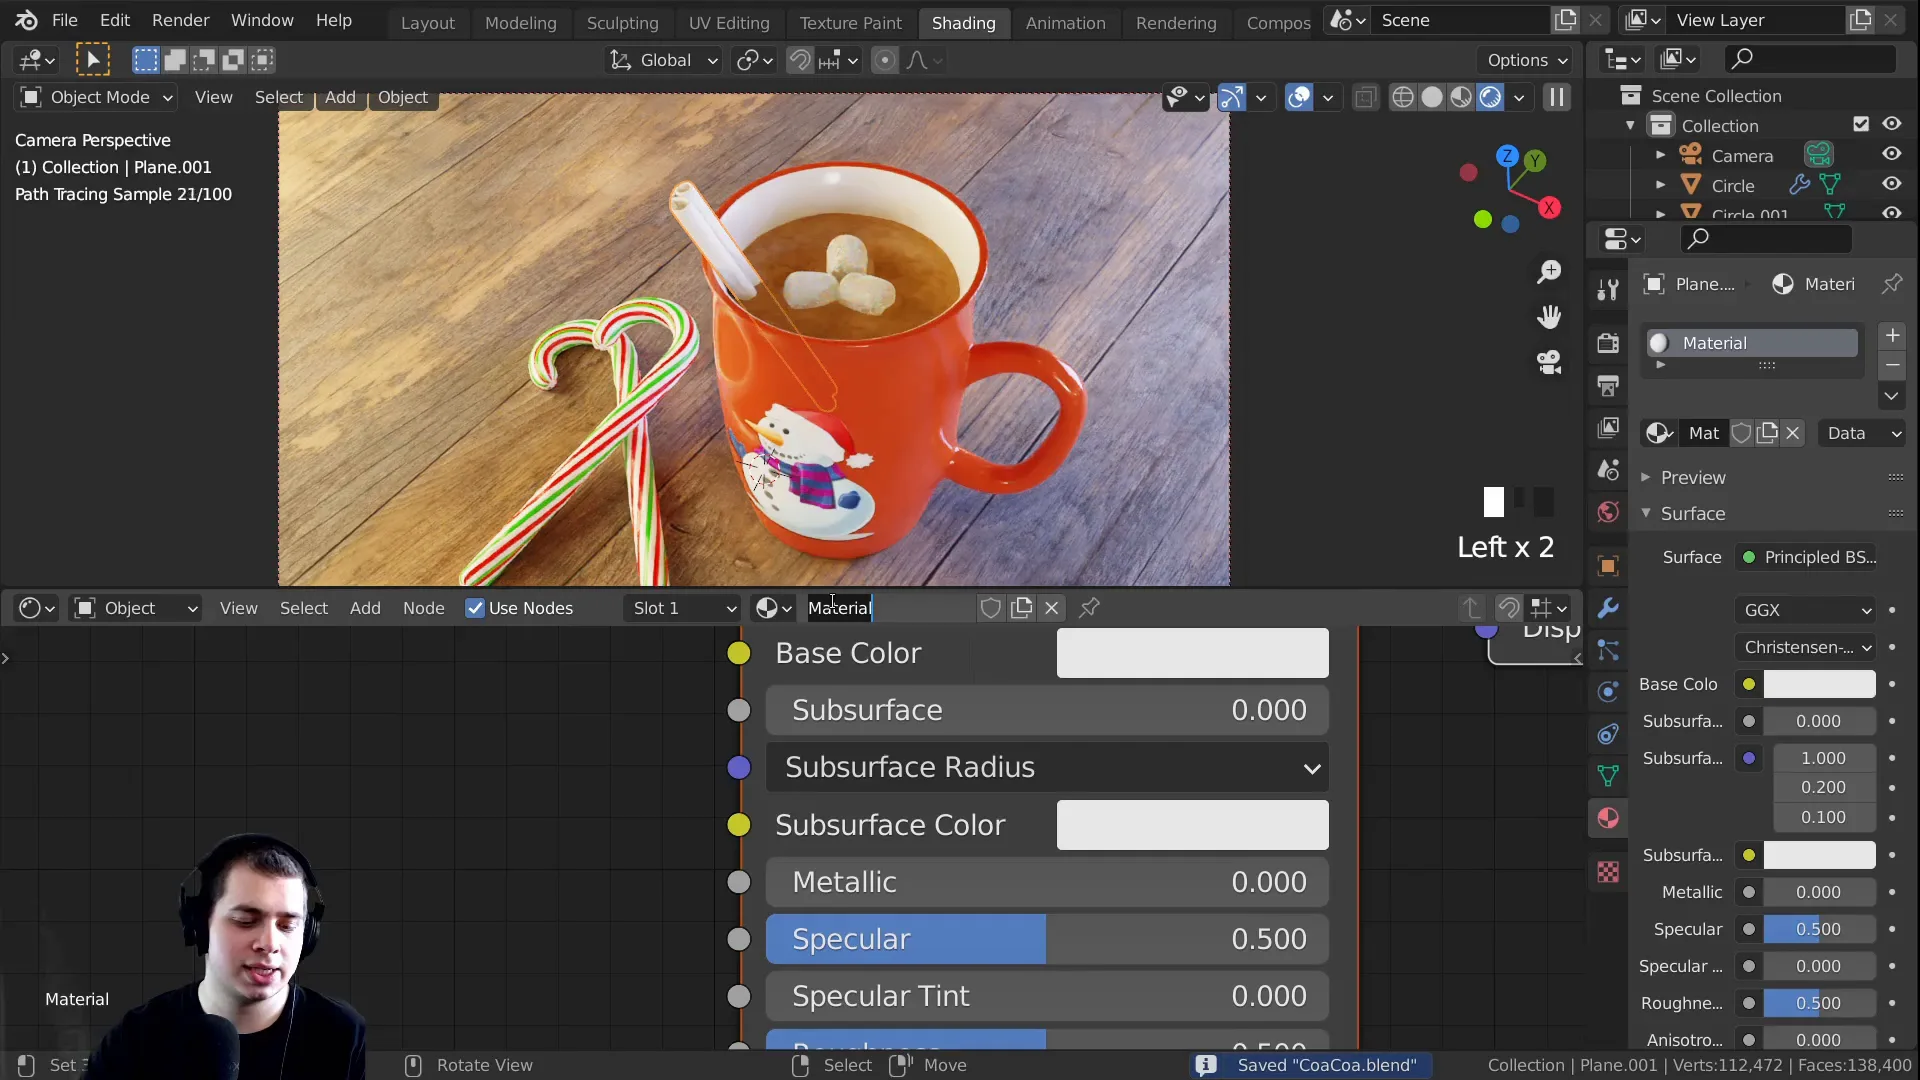Click the zoom view magnifier icon
Image resolution: width=1920 pixels, height=1080 pixels.
[1549, 272]
